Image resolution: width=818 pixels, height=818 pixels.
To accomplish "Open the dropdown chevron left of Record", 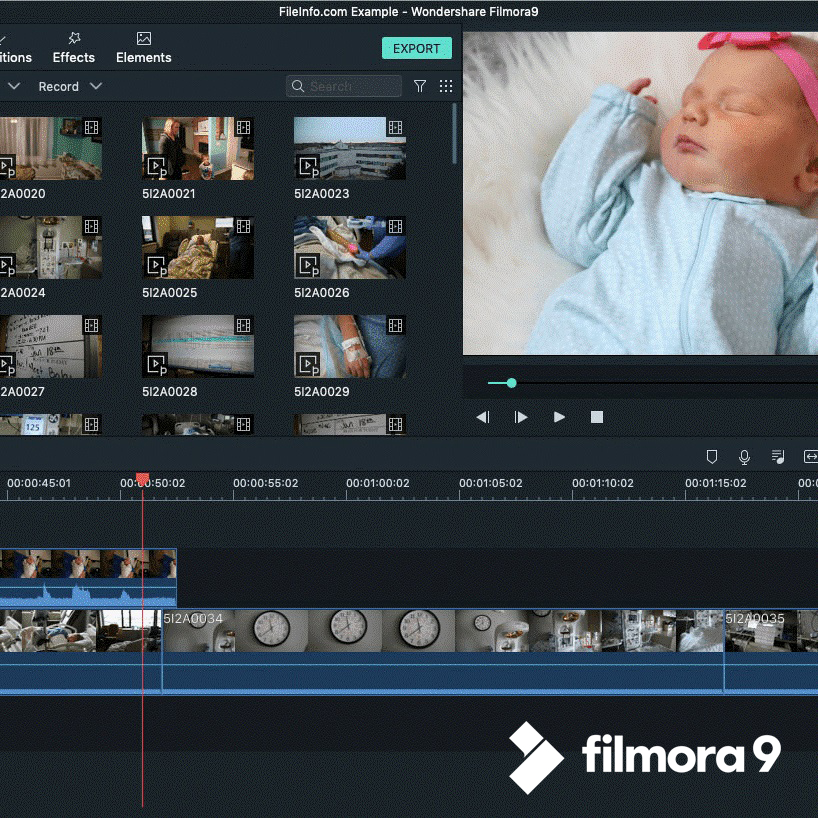I will click(x=14, y=86).
